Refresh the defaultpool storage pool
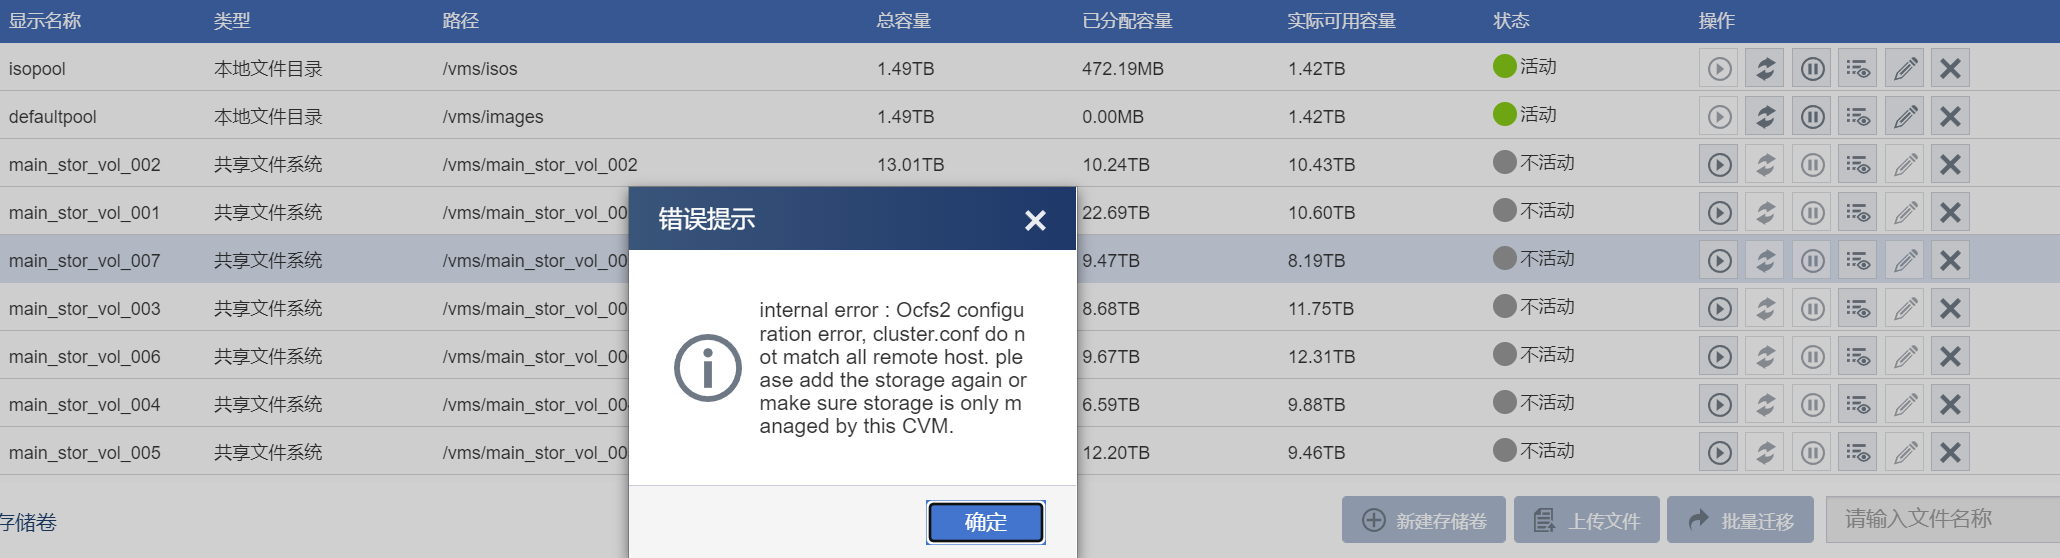This screenshot has width=2060, height=558. pyautogui.click(x=1766, y=117)
